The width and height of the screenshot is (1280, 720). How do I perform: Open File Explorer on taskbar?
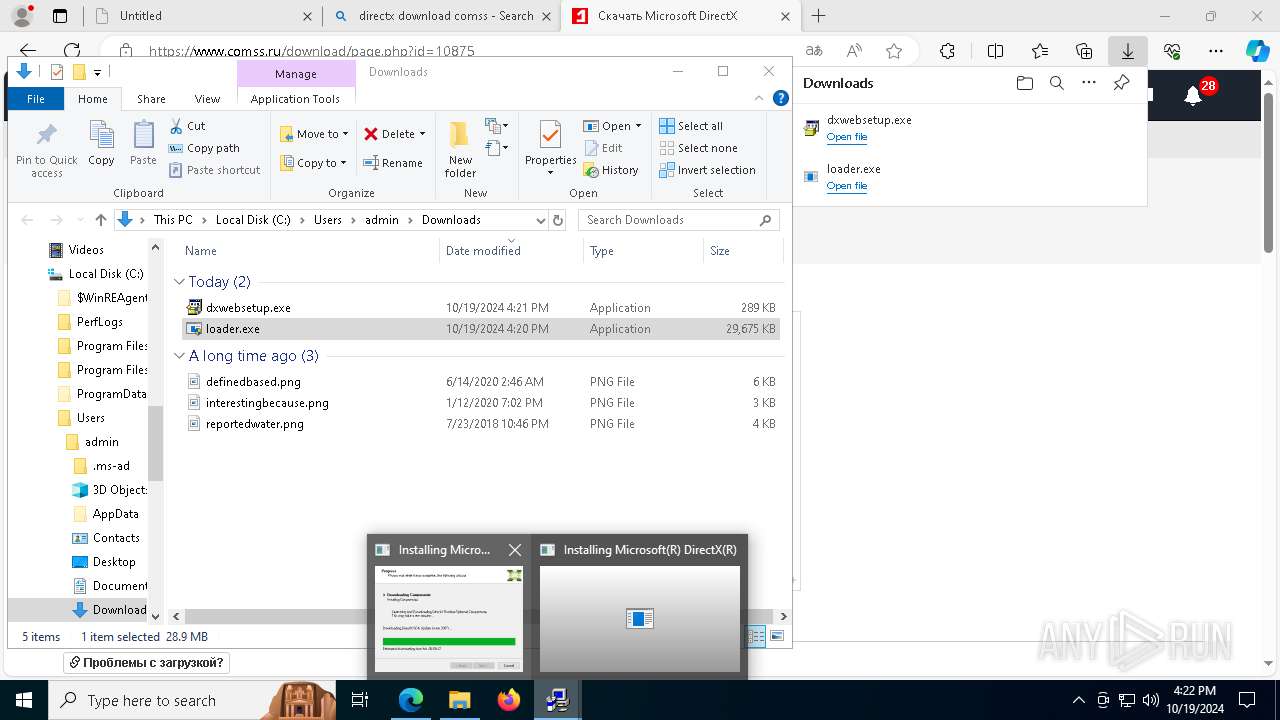(459, 700)
